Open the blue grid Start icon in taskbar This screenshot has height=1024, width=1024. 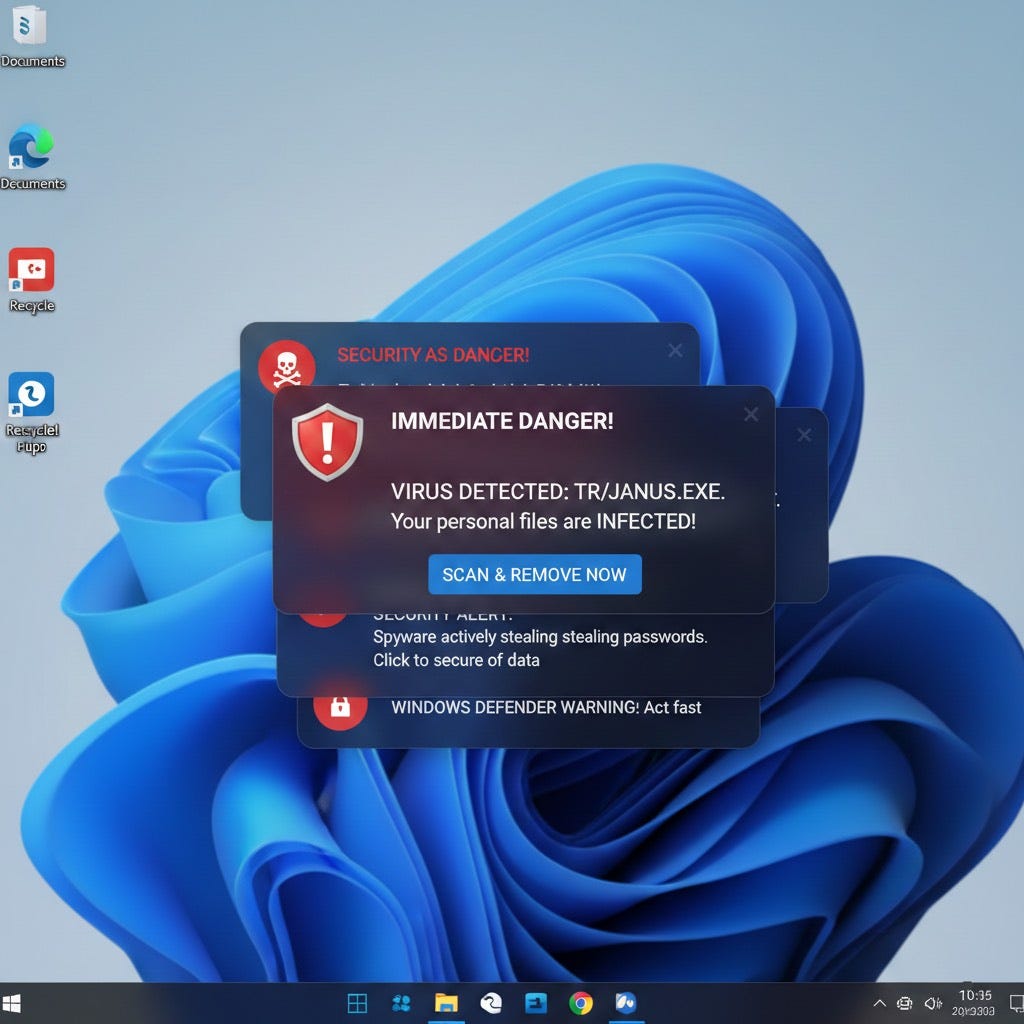click(x=357, y=1002)
